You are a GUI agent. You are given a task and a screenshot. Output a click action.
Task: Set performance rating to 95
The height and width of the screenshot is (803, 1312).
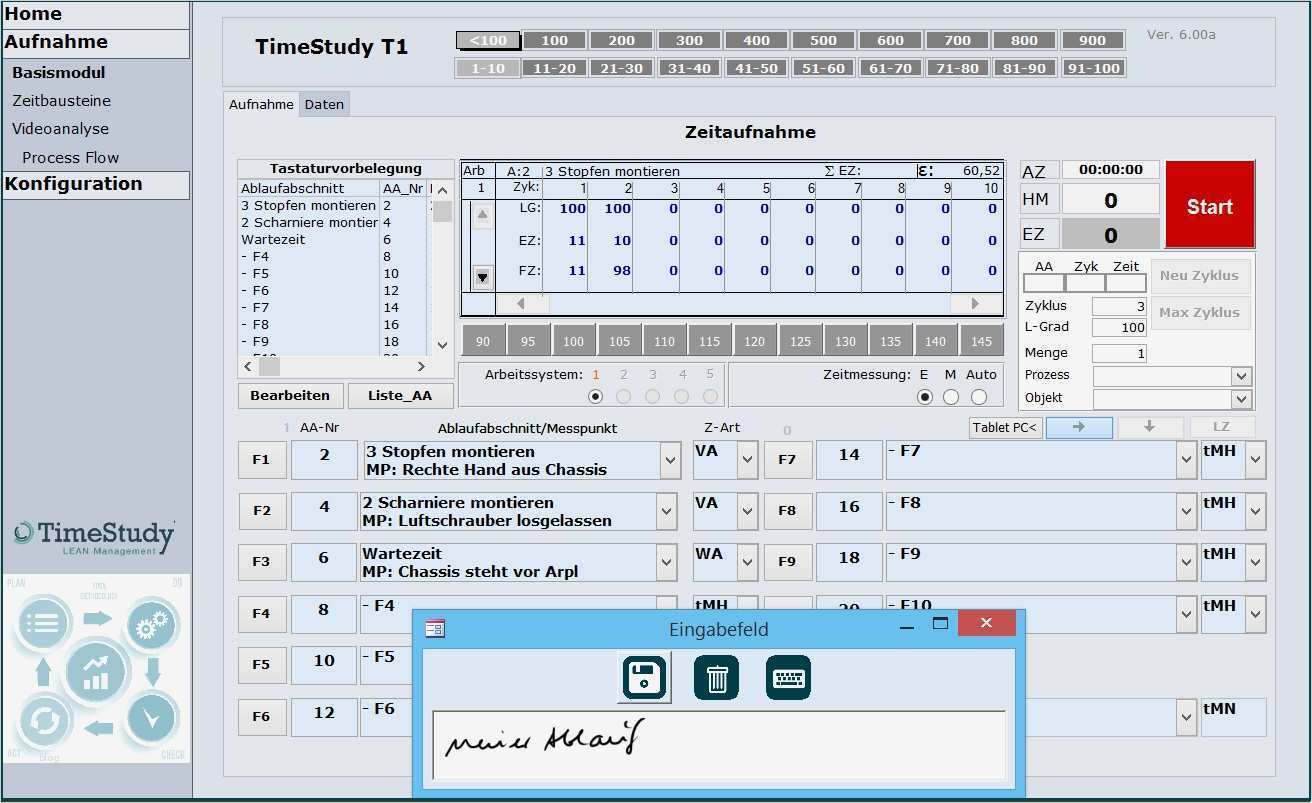pyautogui.click(x=528, y=340)
